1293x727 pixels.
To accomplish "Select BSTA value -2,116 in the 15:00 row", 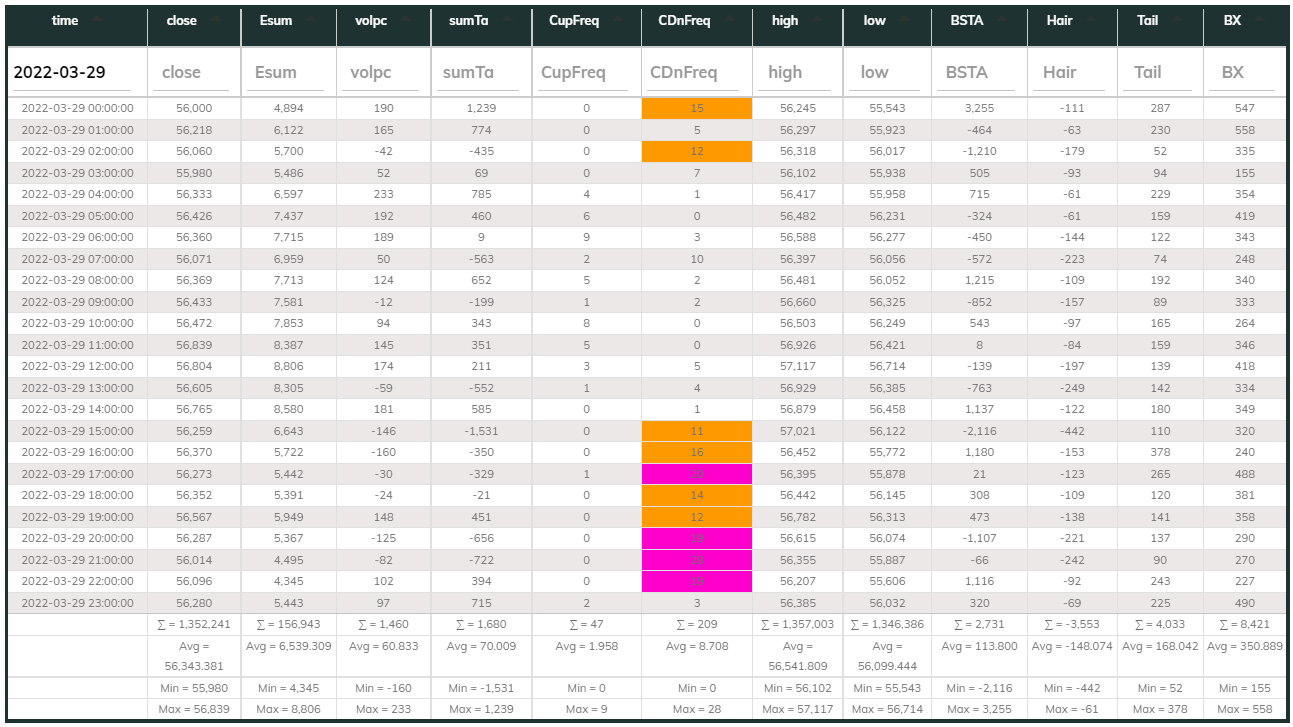I will coord(979,431).
